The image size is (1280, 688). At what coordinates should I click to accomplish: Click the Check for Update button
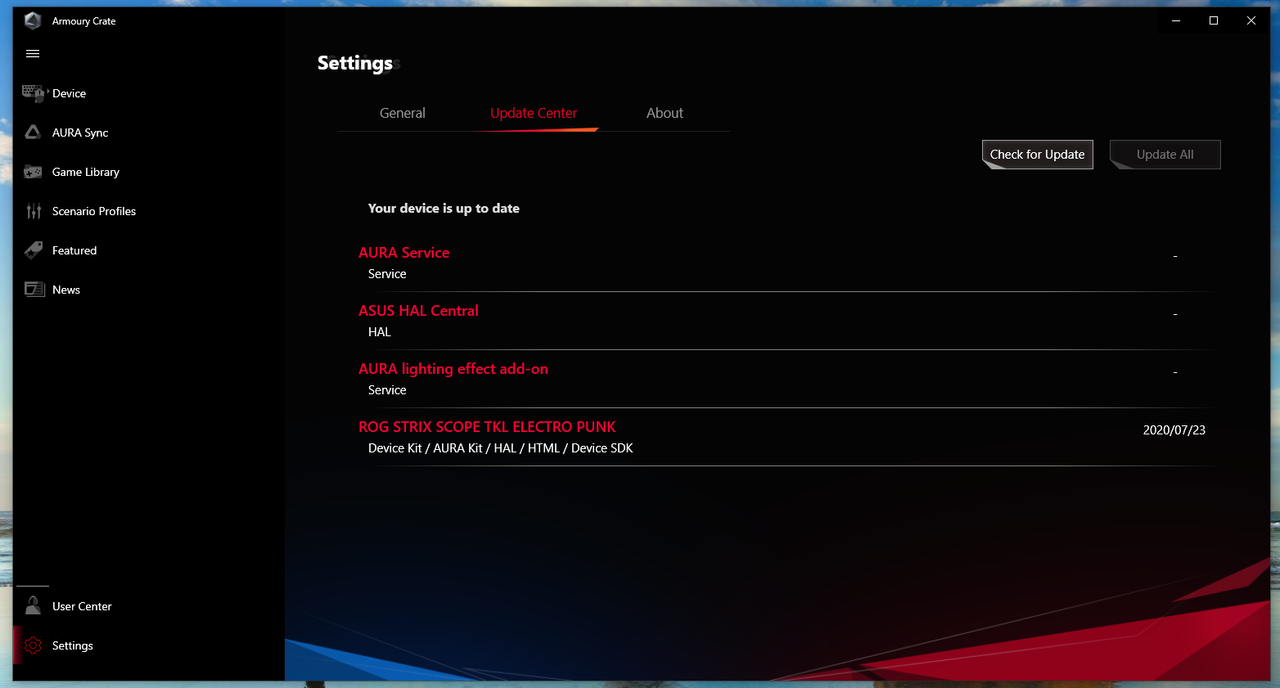[x=1037, y=154]
